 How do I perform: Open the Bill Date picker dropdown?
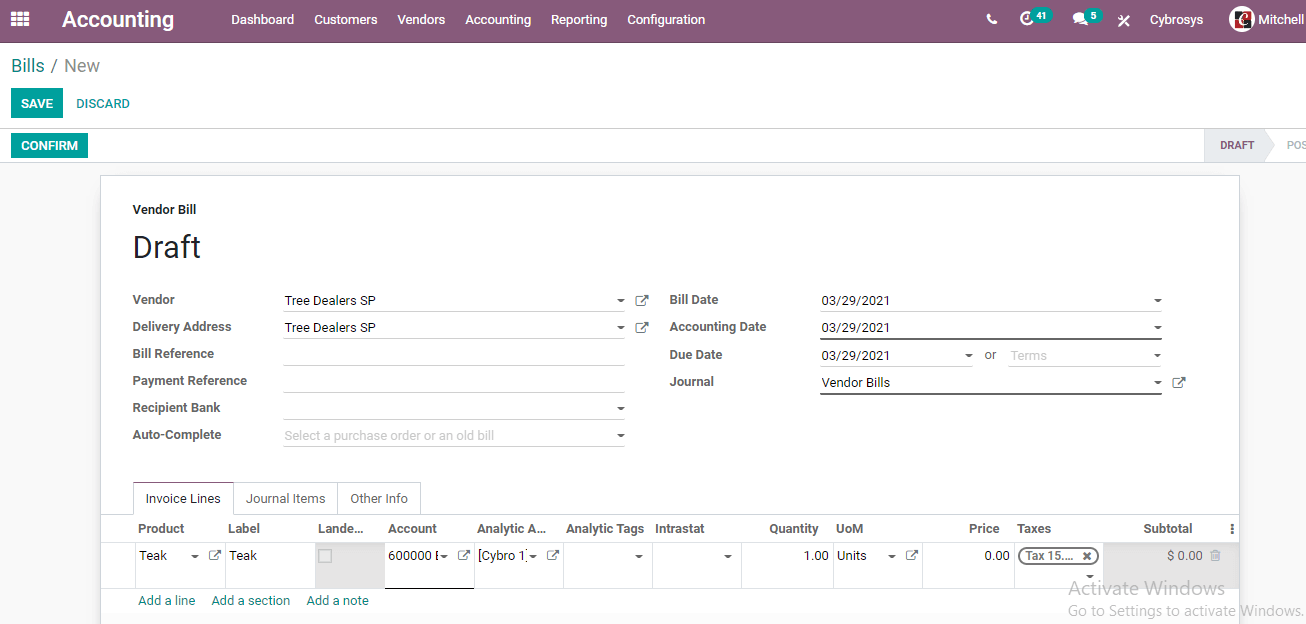[x=1157, y=301]
